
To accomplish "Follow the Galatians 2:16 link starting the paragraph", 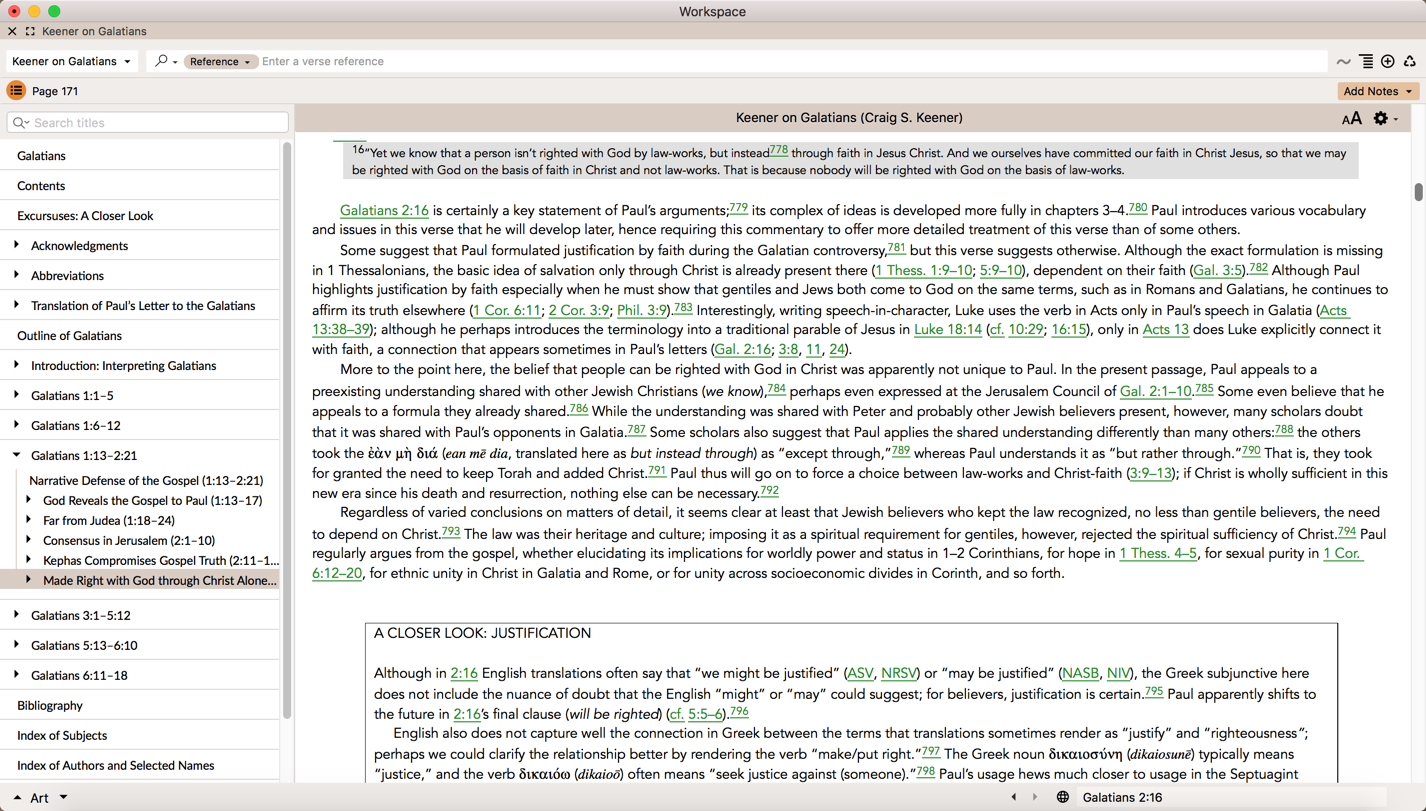I will (384, 210).
